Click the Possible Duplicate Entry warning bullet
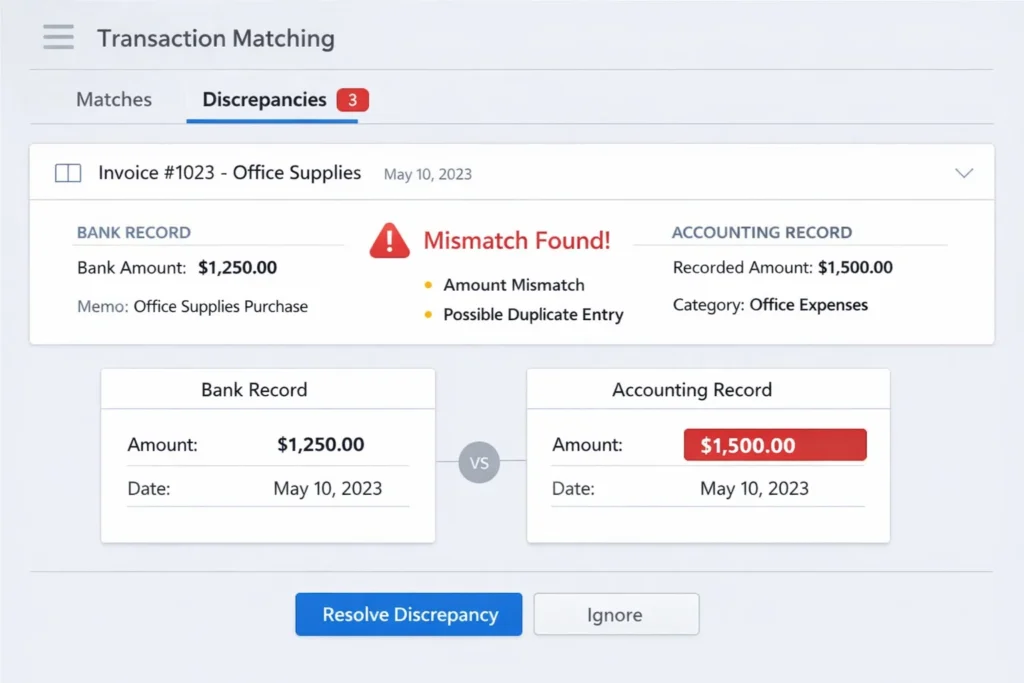Image resolution: width=1024 pixels, height=683 pixels. point(430,314)
